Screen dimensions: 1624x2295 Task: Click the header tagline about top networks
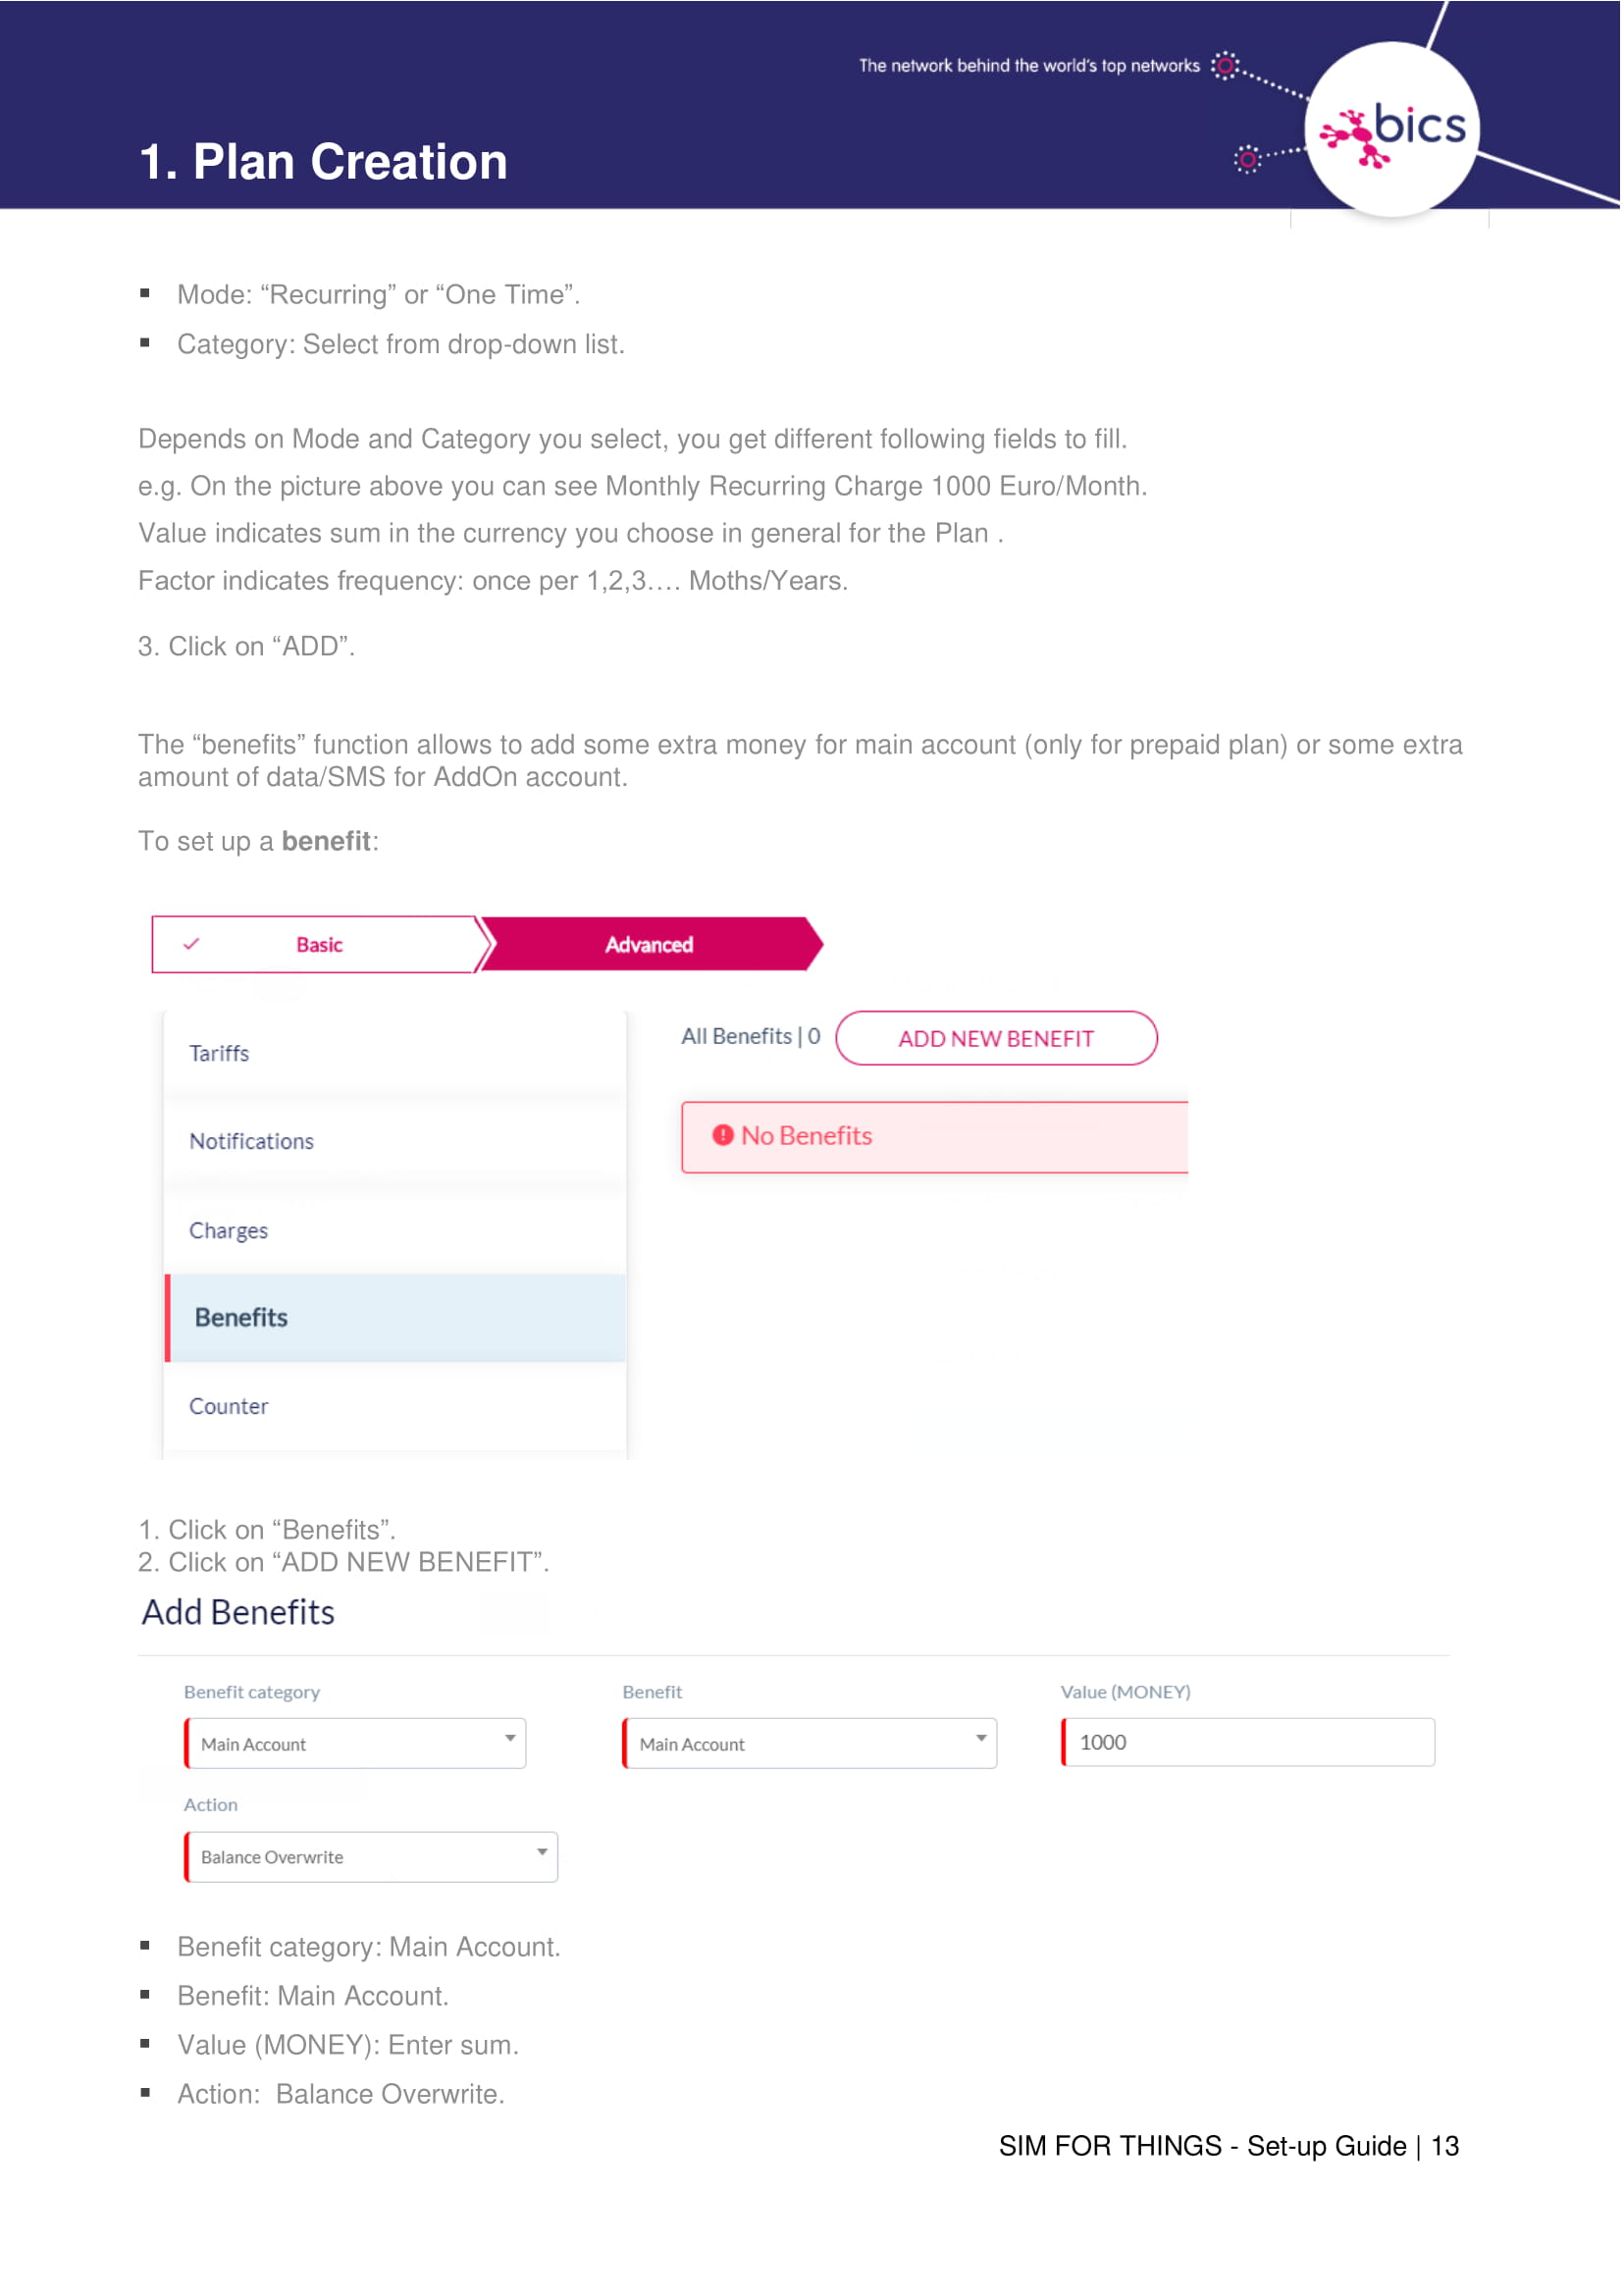[1029, 66]
